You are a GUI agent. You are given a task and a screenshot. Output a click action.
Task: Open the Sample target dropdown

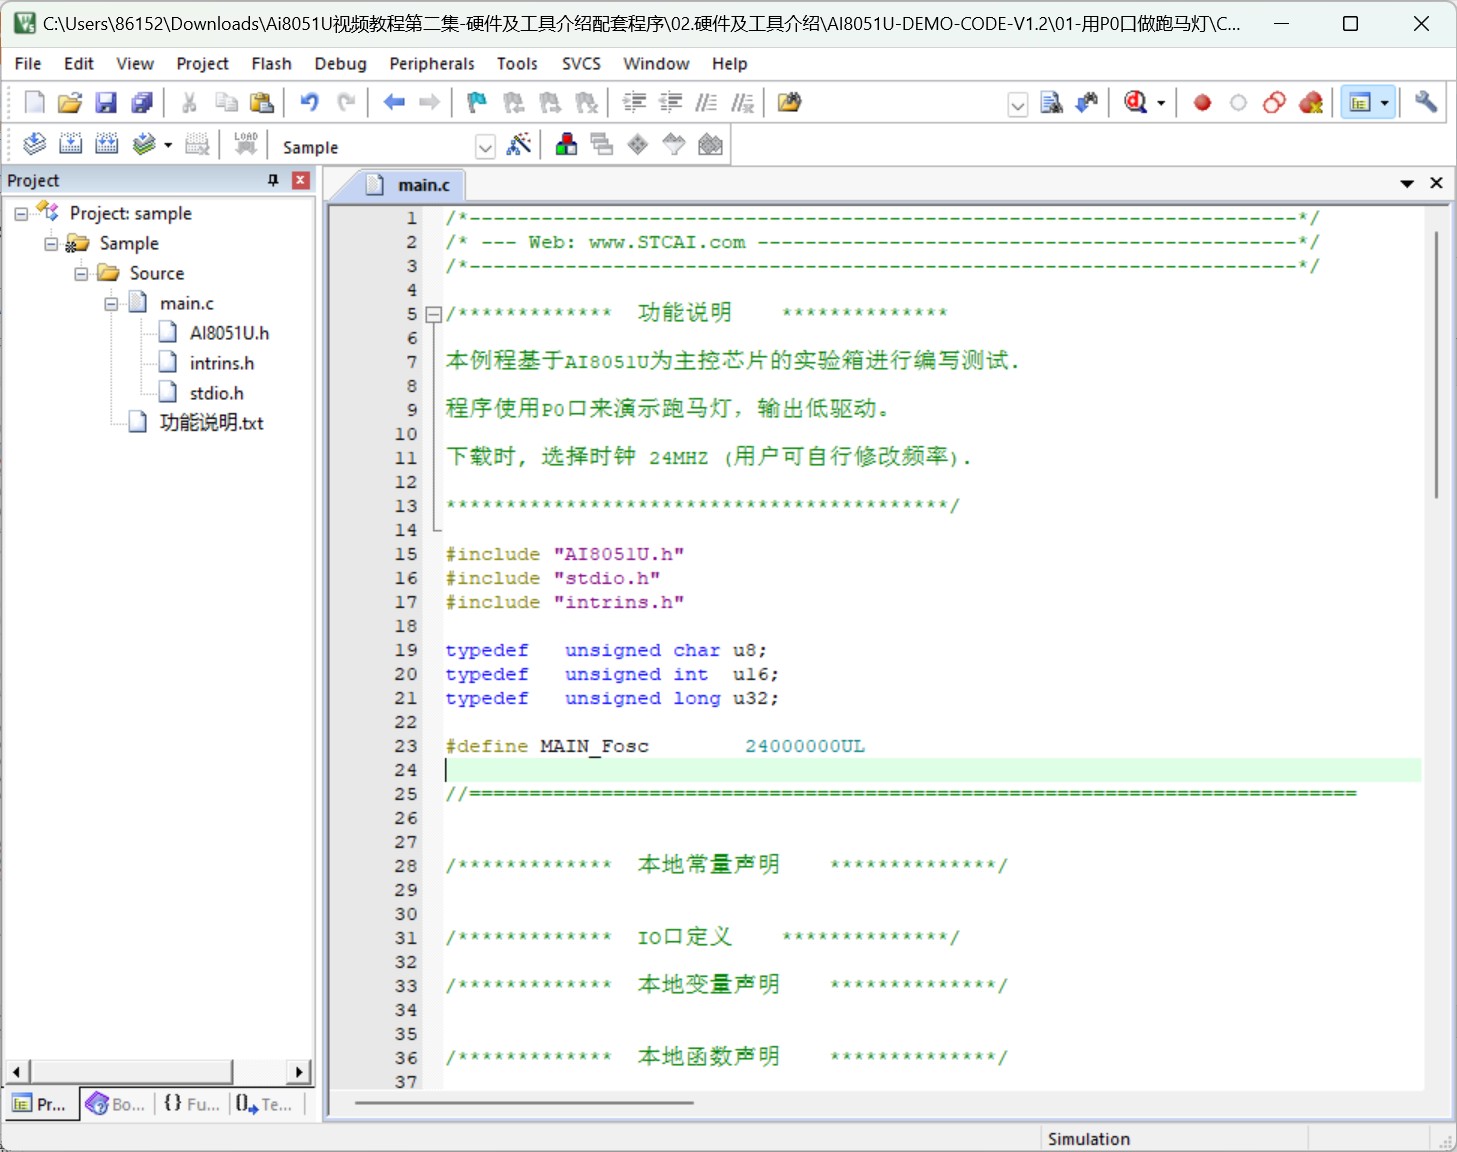485,147
